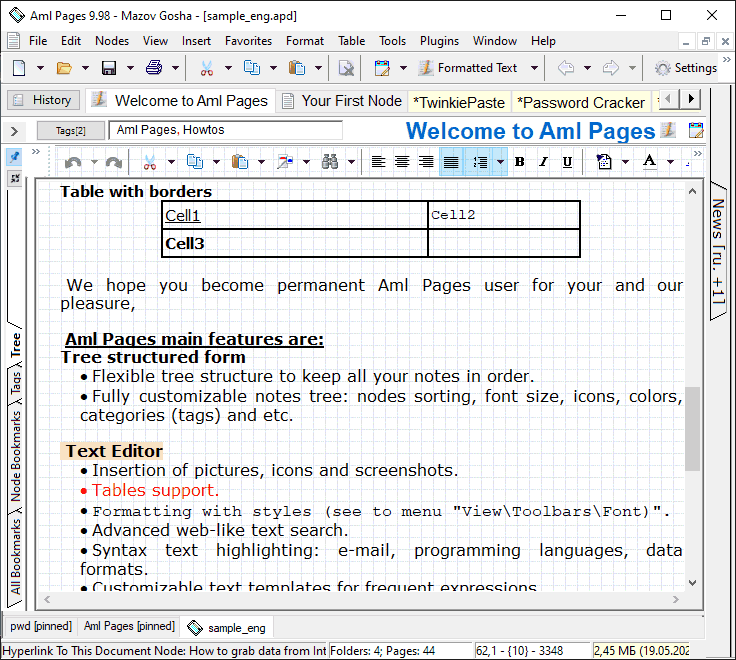Print using the printer icon
Screen dimensions: 736x660
[154, 68]
